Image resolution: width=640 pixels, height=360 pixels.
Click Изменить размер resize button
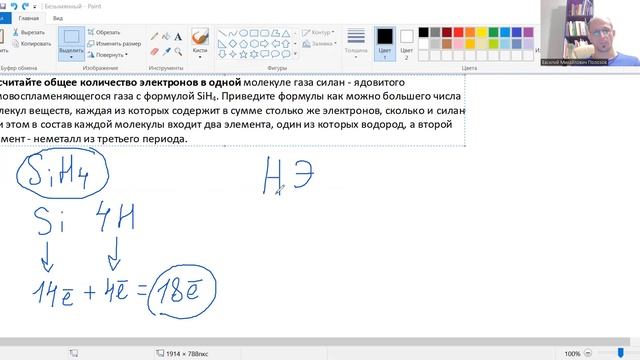coord(114,43)
